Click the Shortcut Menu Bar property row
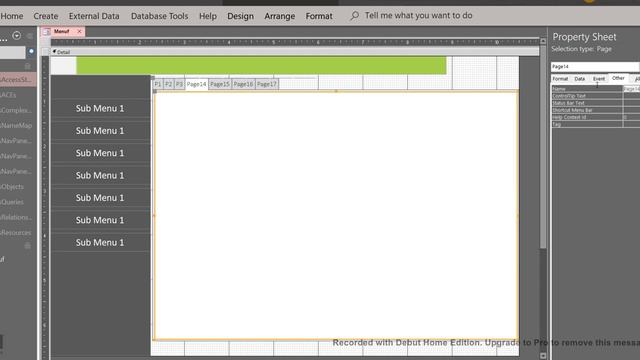640x360 pixels. point(596,110)
